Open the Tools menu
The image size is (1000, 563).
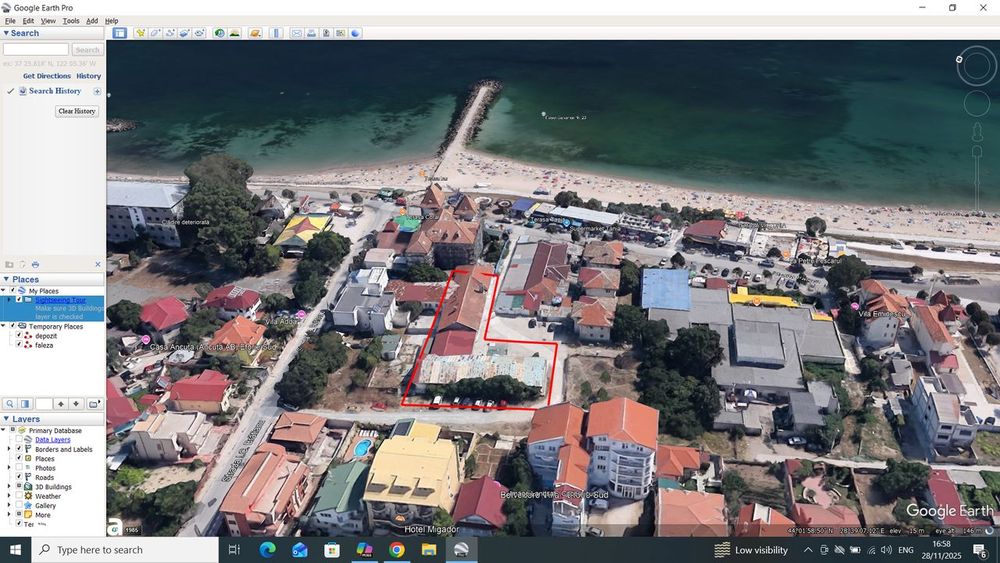[71, 21]
